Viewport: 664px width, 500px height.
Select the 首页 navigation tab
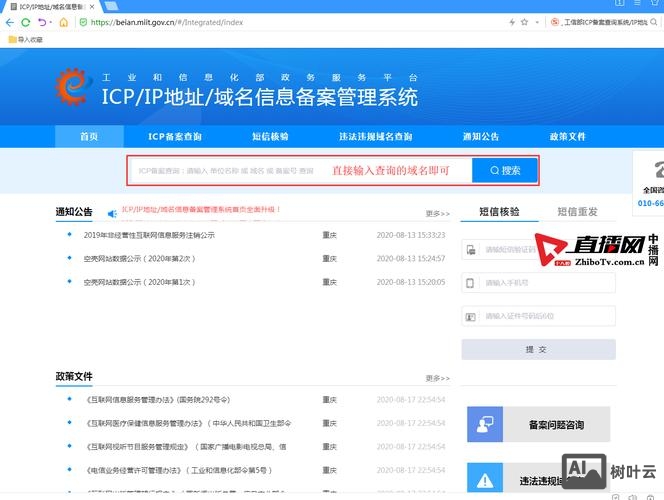pos(89,136)
